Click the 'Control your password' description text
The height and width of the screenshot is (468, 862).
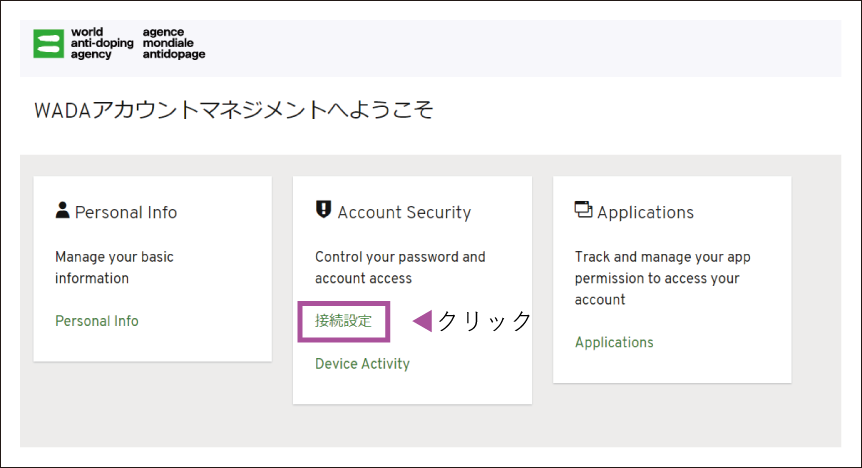(x=400, y=267)
